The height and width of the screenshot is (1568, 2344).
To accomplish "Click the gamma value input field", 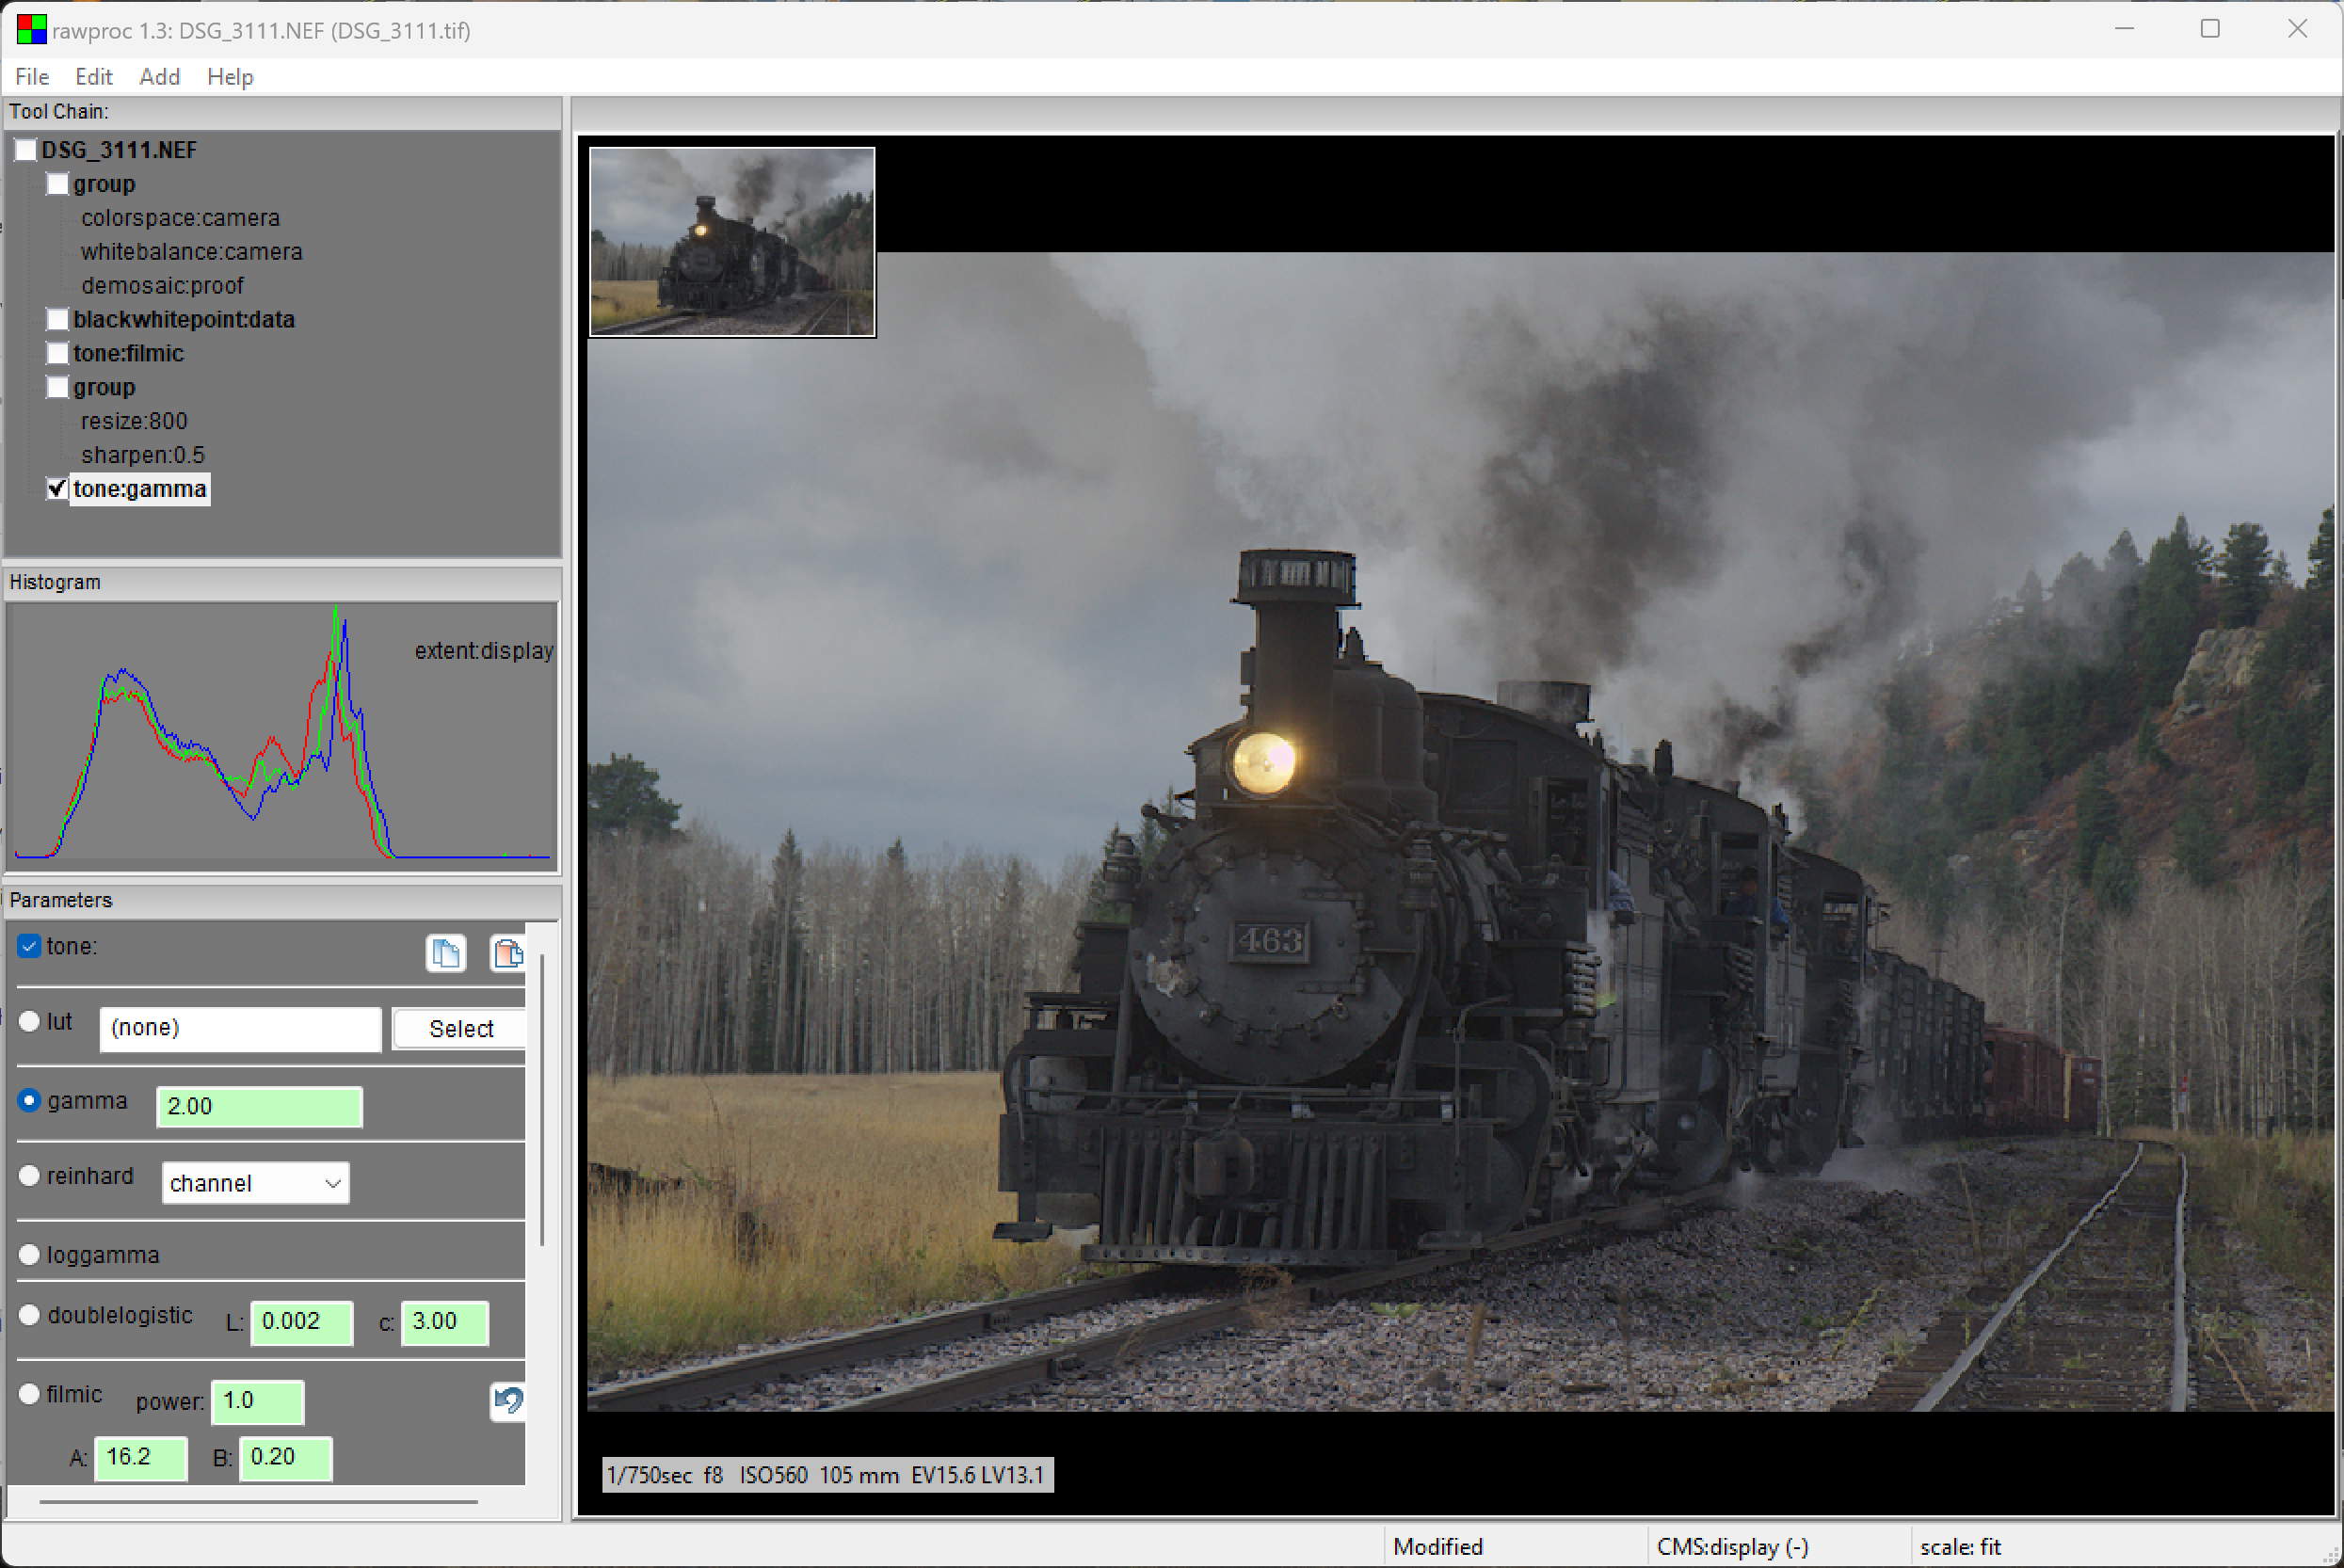I will (259, 1106).
